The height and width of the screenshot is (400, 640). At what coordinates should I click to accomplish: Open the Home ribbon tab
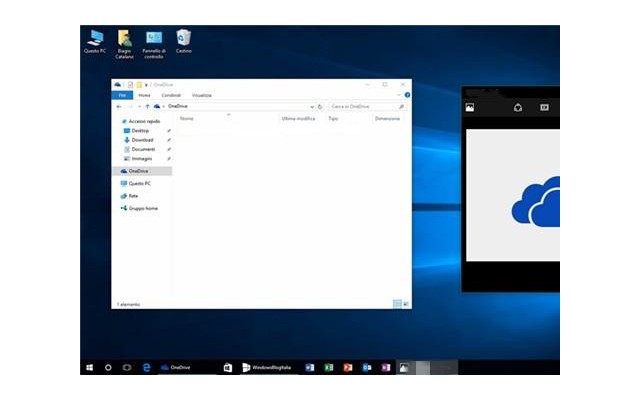pos(144,95)
